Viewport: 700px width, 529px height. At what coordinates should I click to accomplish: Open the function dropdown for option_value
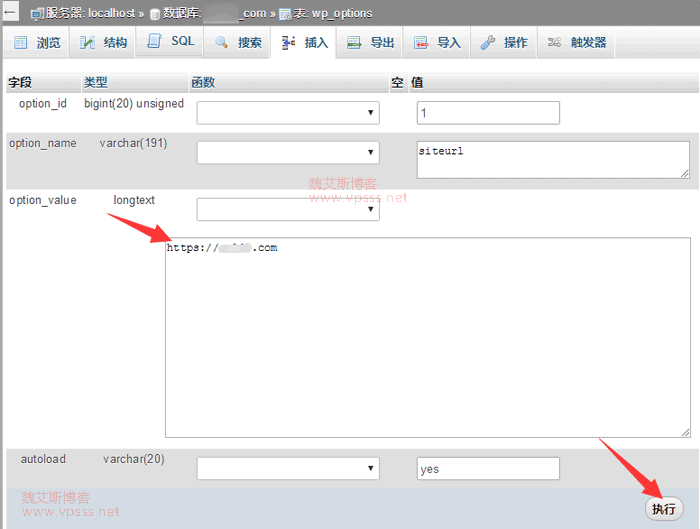coord(288,210)
